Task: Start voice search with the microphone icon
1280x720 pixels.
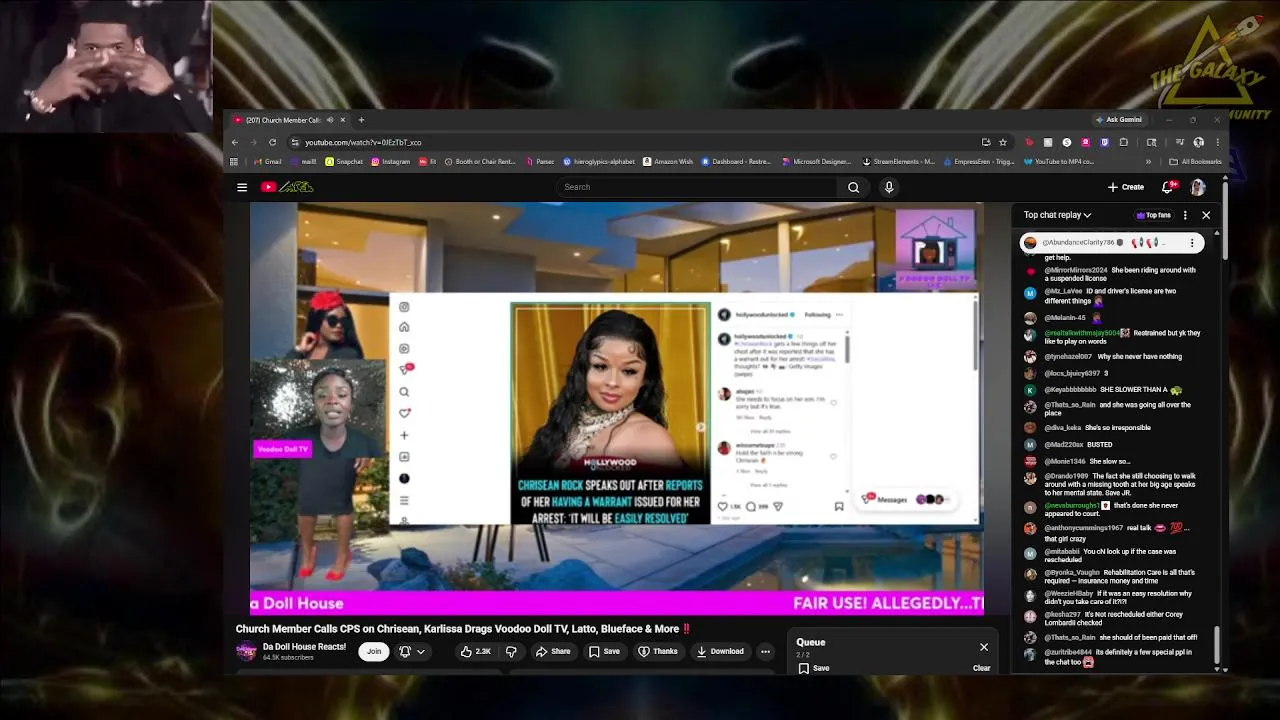Action: [x=888, y=187]
